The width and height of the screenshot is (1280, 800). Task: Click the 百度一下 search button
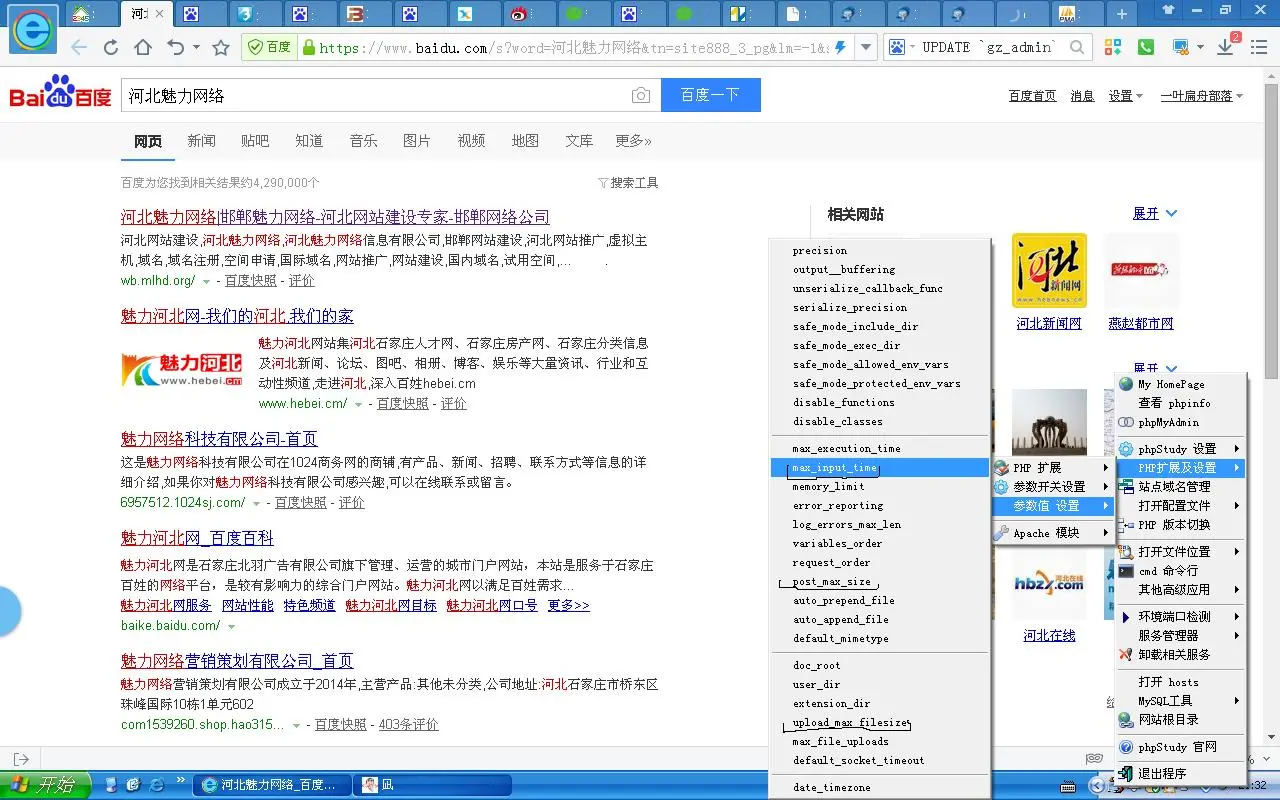click(710, 95)
